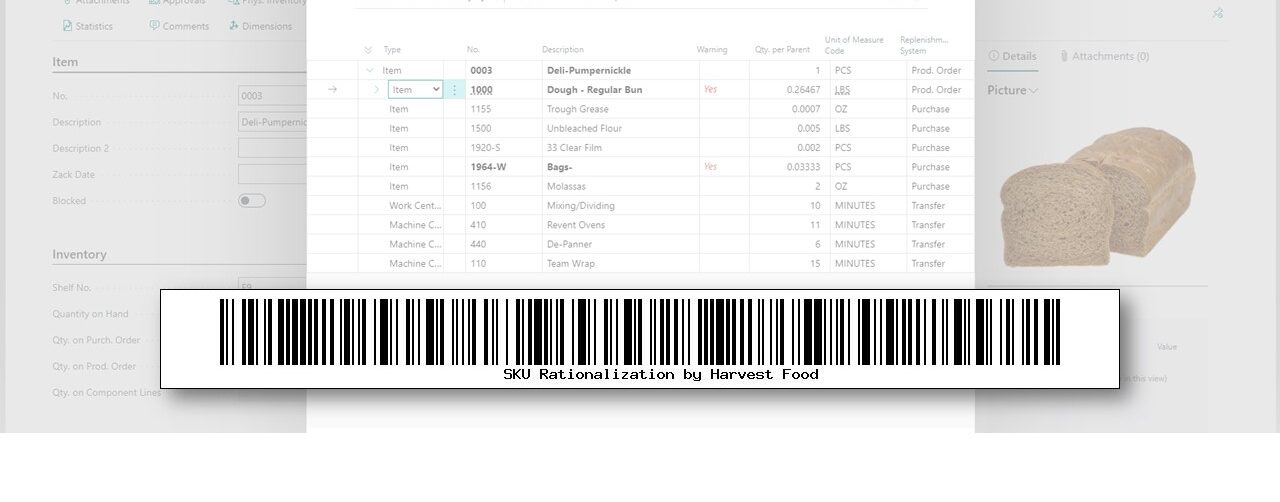This screenshot has height=502, width=1280.
Task: Toggle the Blocked switch on item card
Action: (252, 201)
